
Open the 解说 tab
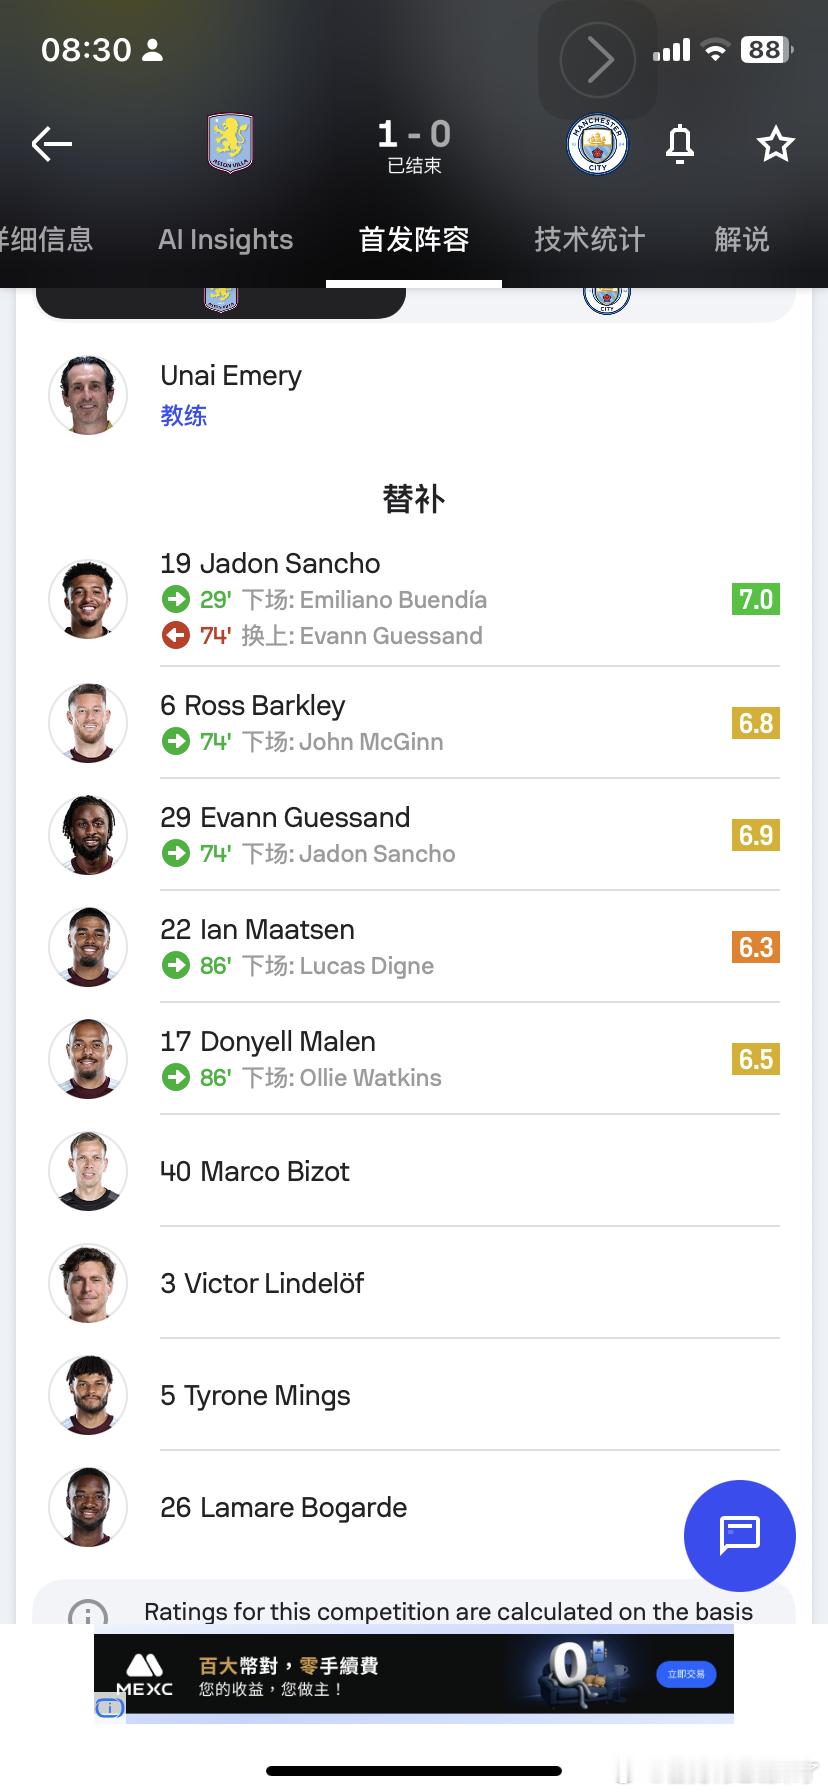pos(741,240)
